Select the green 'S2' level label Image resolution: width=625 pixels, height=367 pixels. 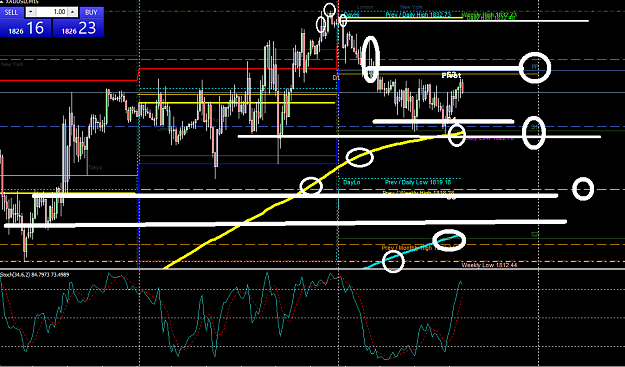click(x=535, y=235)
